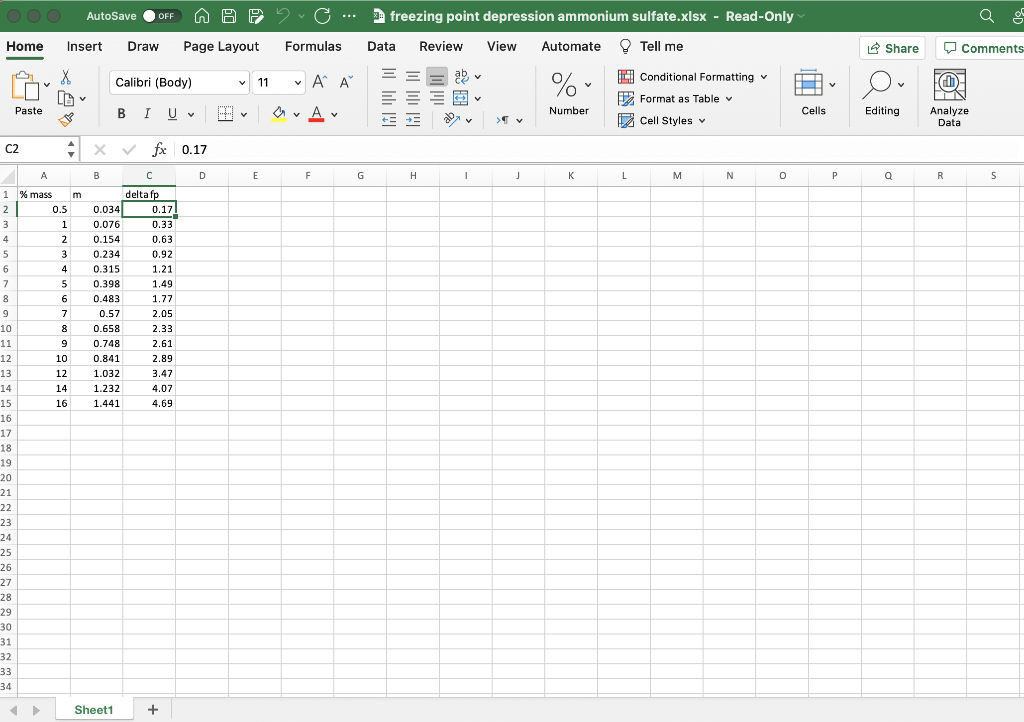
Task: Open the Conditional Formatting menu
Action: (693, 76)
